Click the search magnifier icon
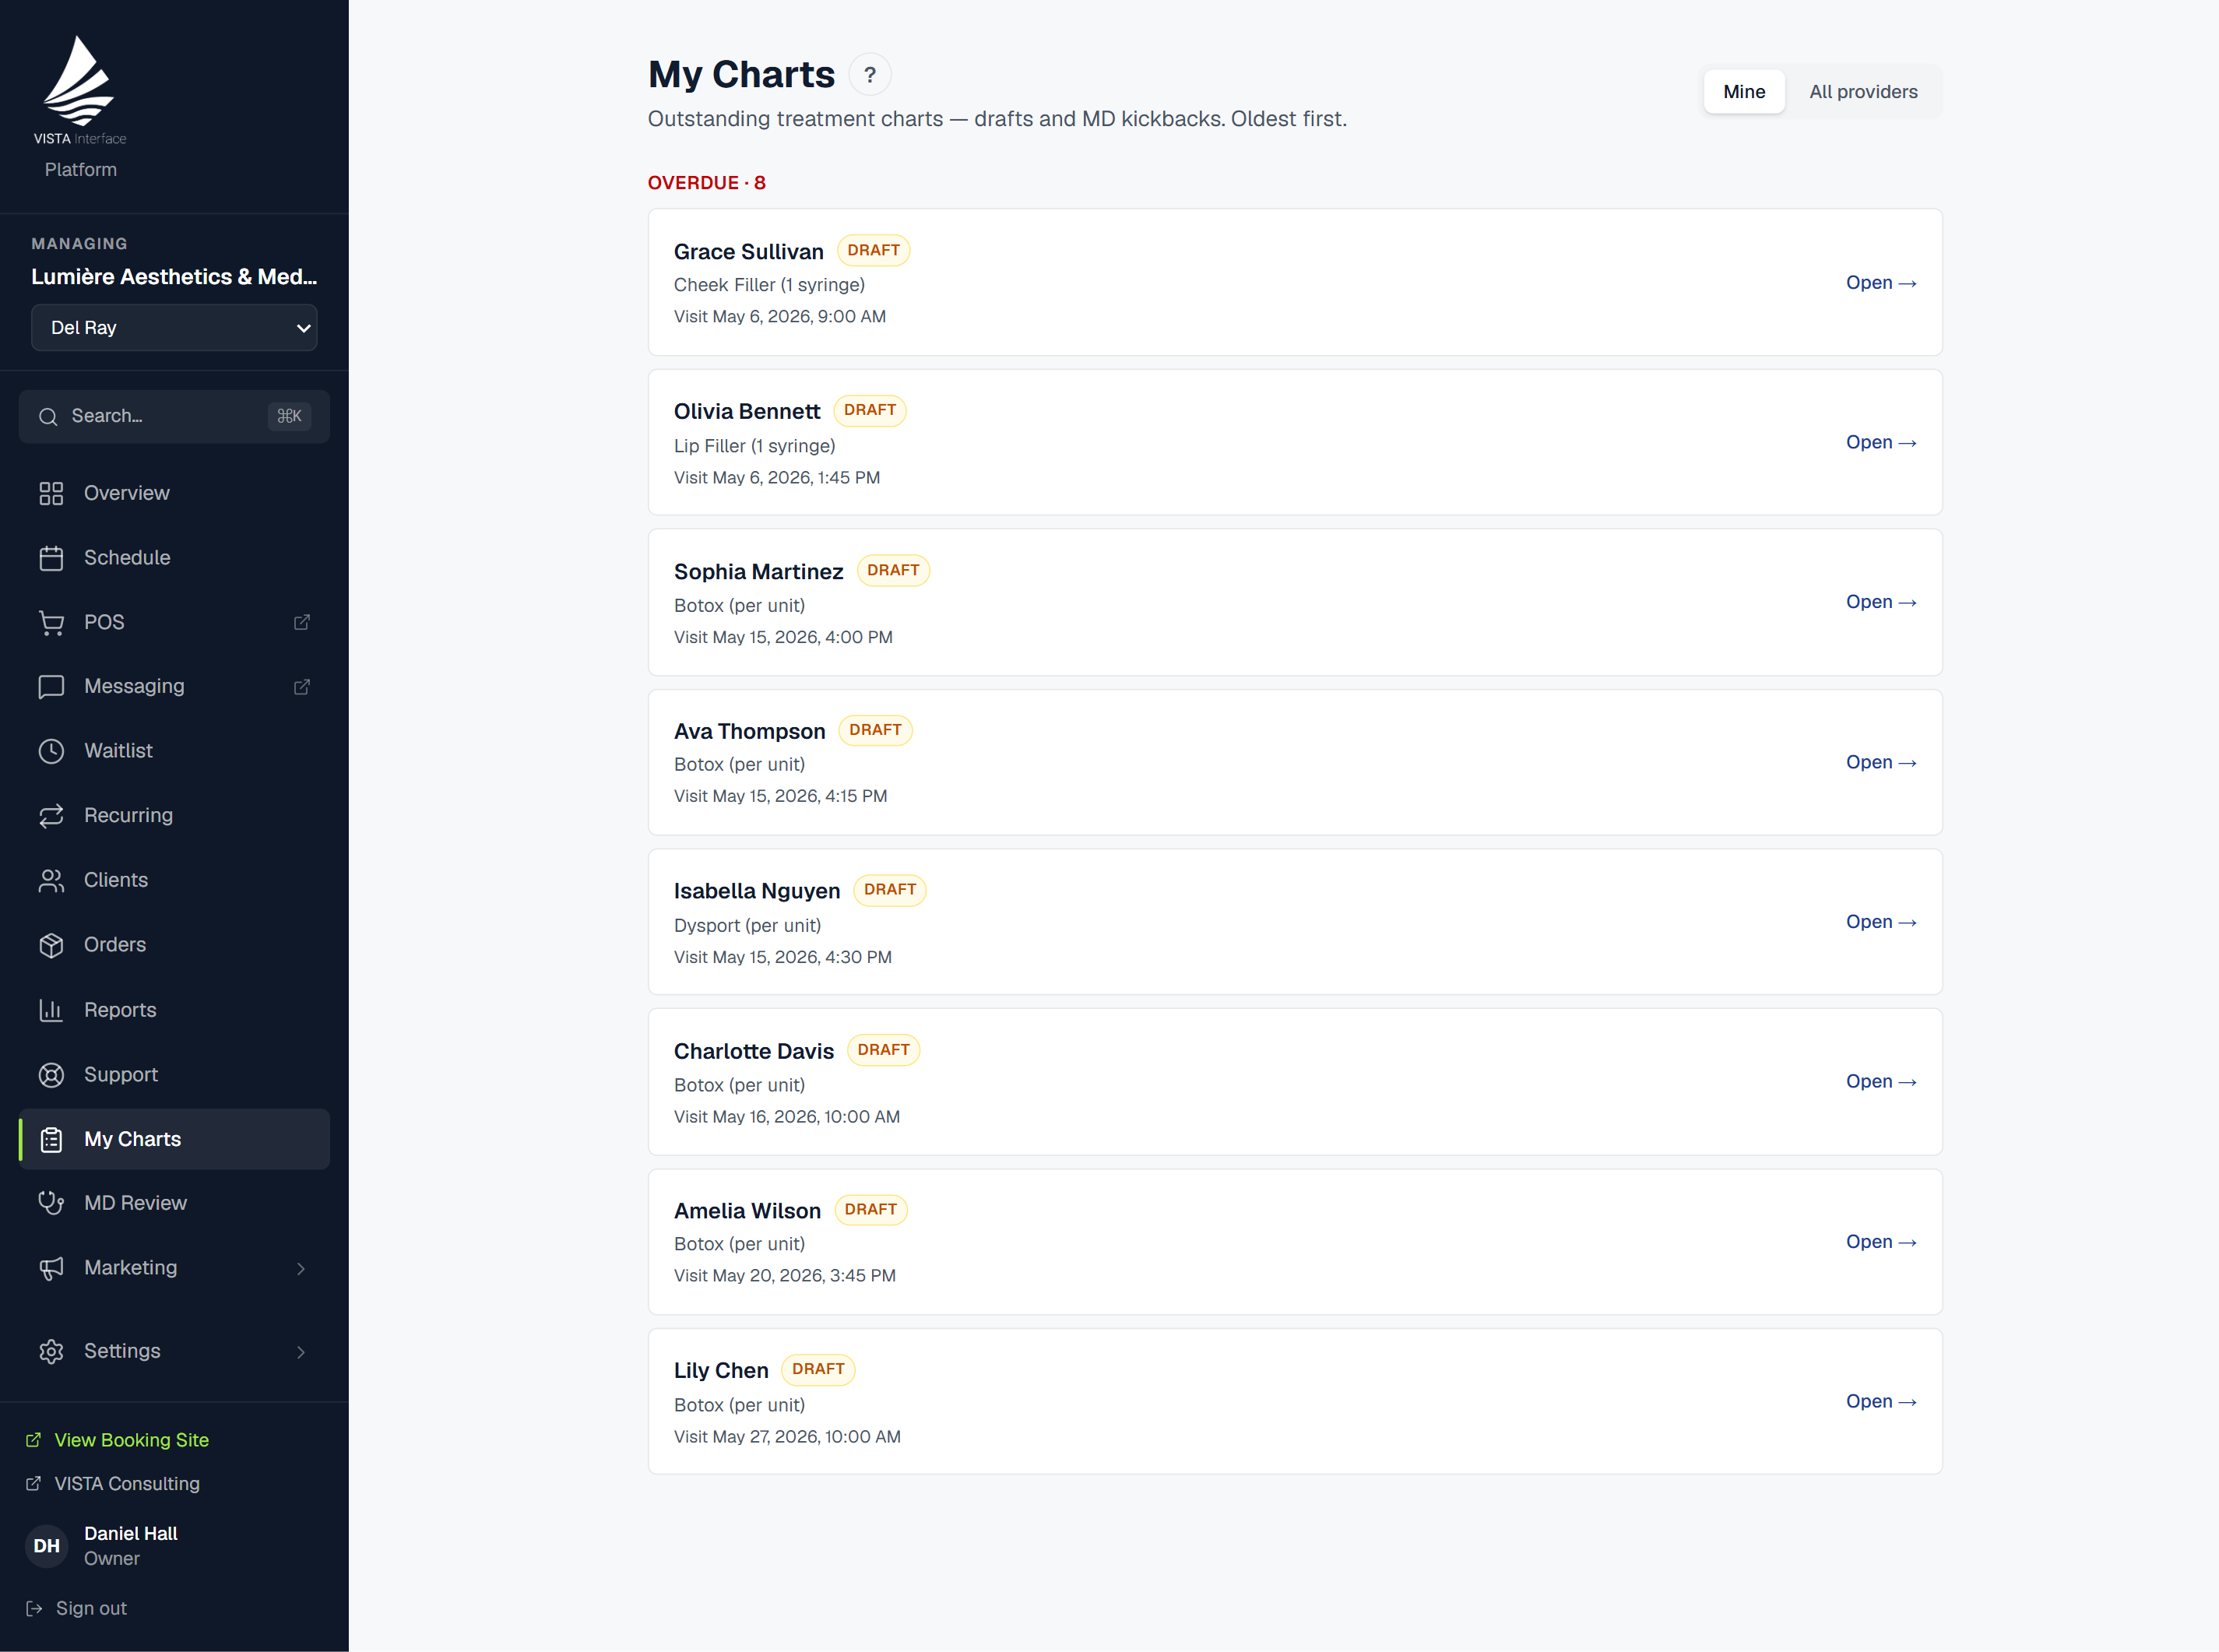This screenshot has width=2219, height=1652. (x=48, y=416)
